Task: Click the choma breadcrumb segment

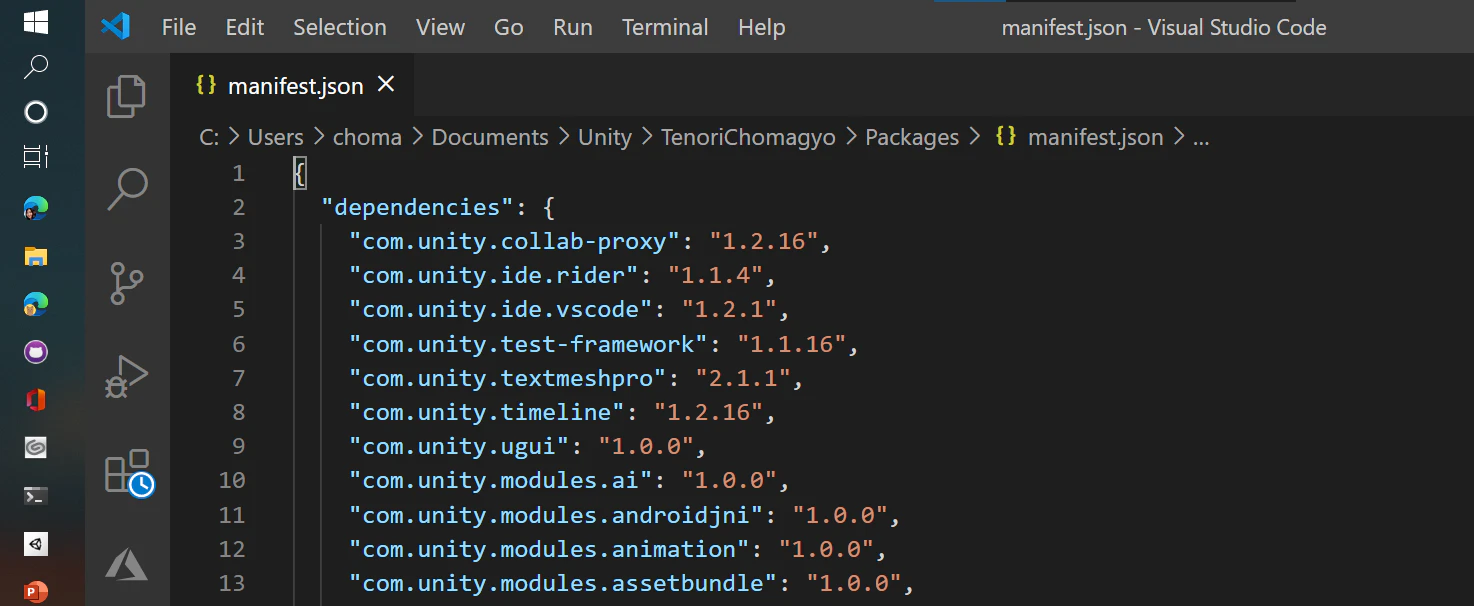Action: tap(367, 138)
